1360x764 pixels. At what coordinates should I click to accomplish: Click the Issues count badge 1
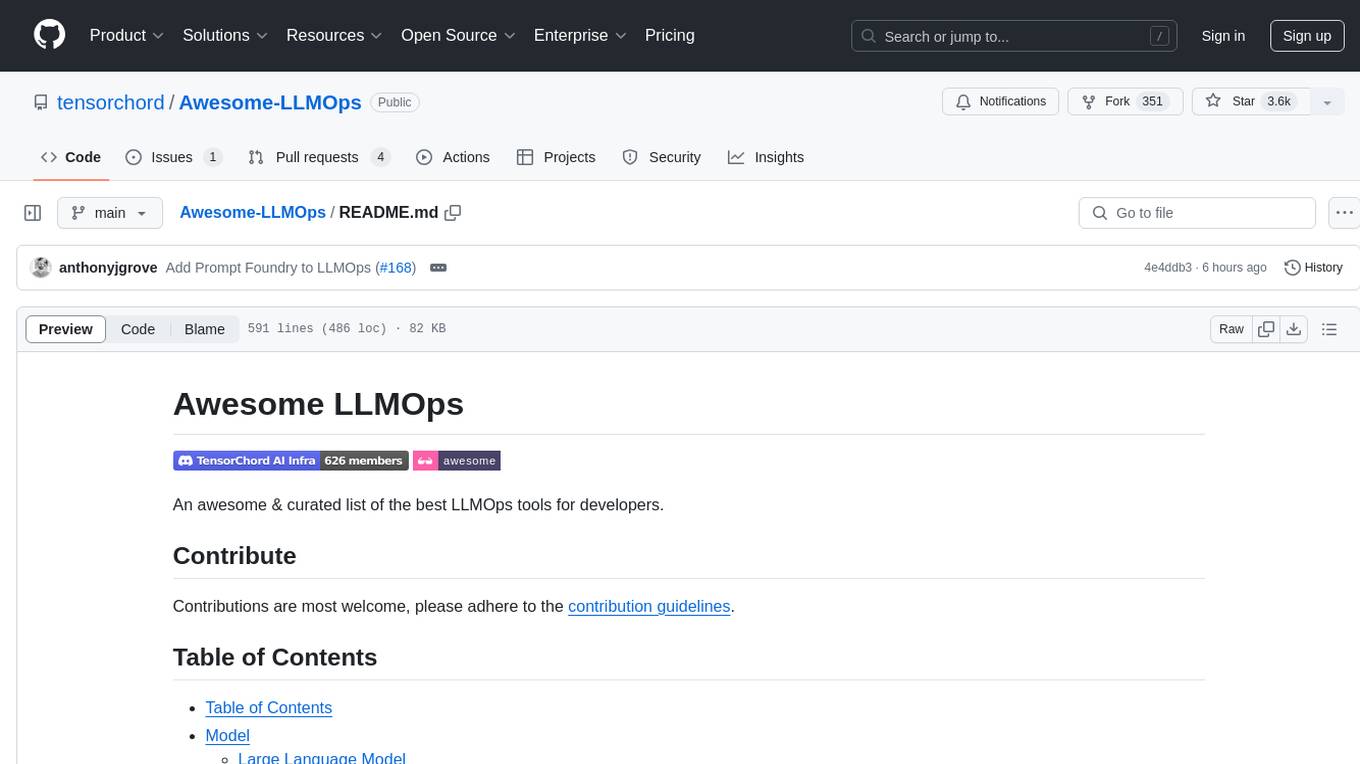212,157
